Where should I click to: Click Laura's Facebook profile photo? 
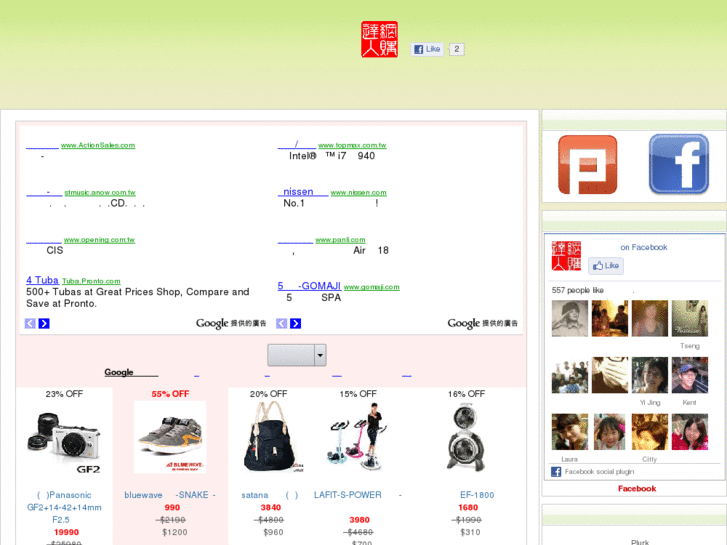click(x=569, y=432)
